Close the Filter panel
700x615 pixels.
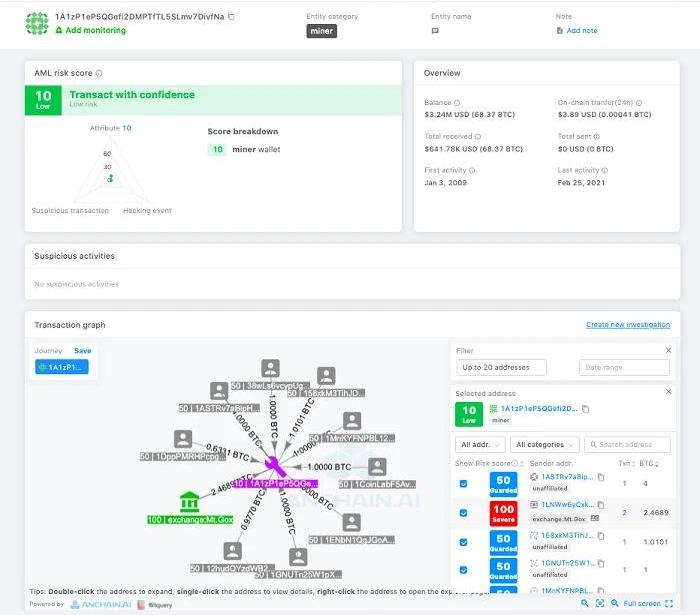[x=669, y=350]
